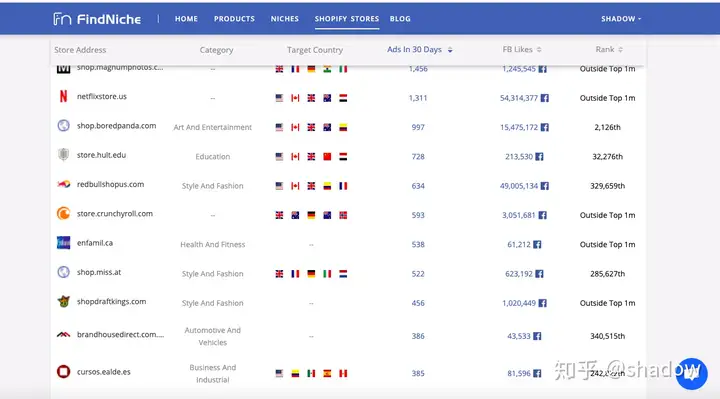Open Facebook icon in shop.miss.at row

pyautogui.click(x=539, y=274)
